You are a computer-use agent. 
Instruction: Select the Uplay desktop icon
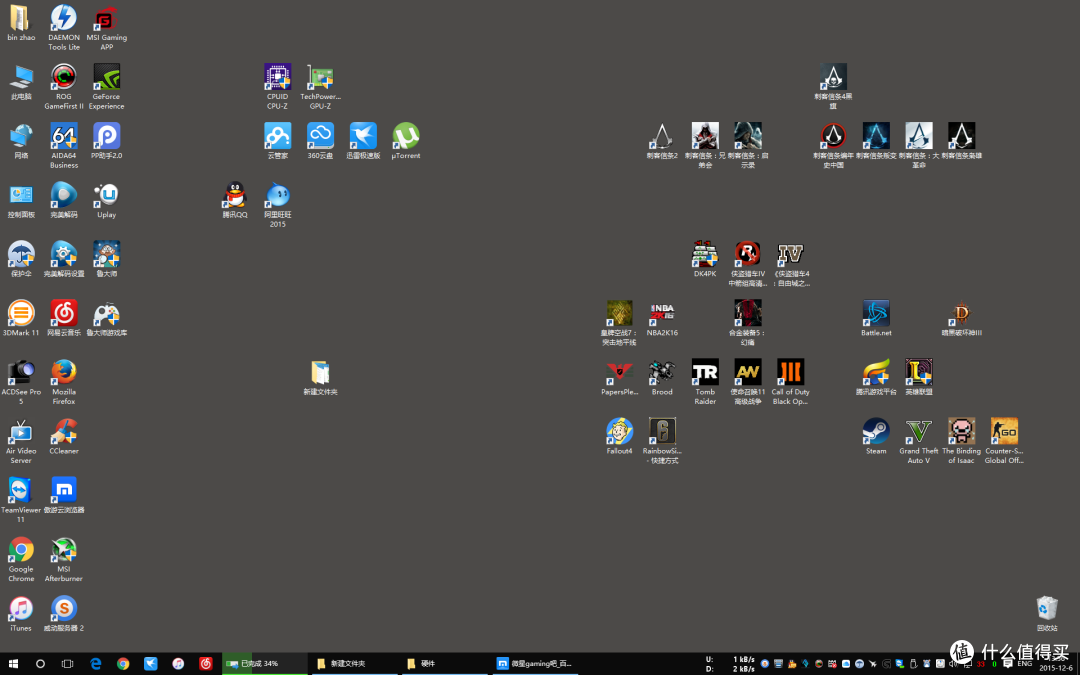106,200
